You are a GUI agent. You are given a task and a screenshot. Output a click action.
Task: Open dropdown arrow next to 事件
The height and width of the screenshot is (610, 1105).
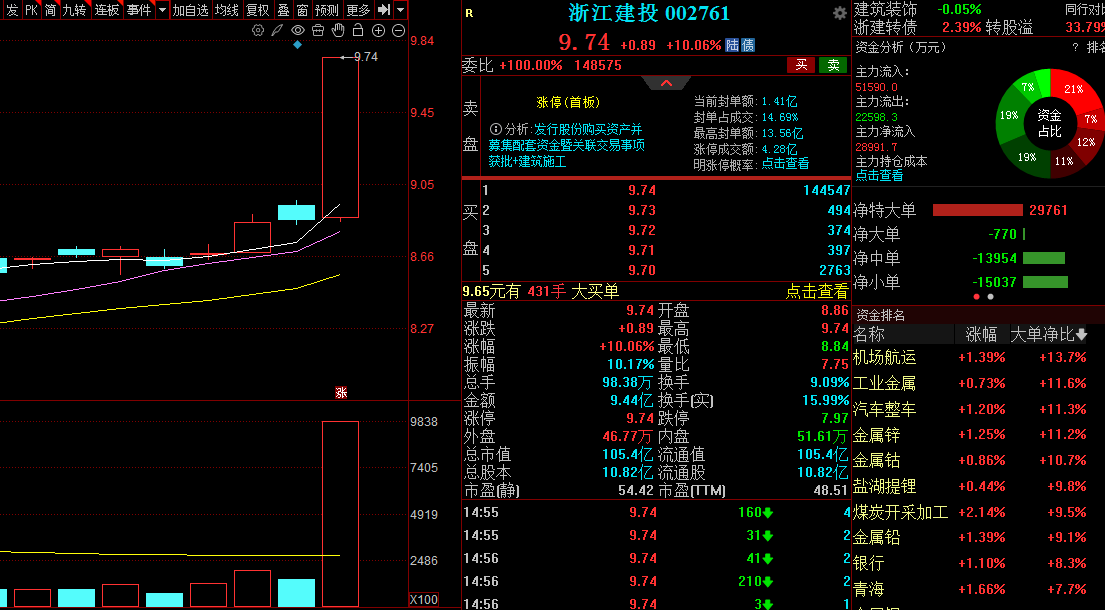(162, 10)
